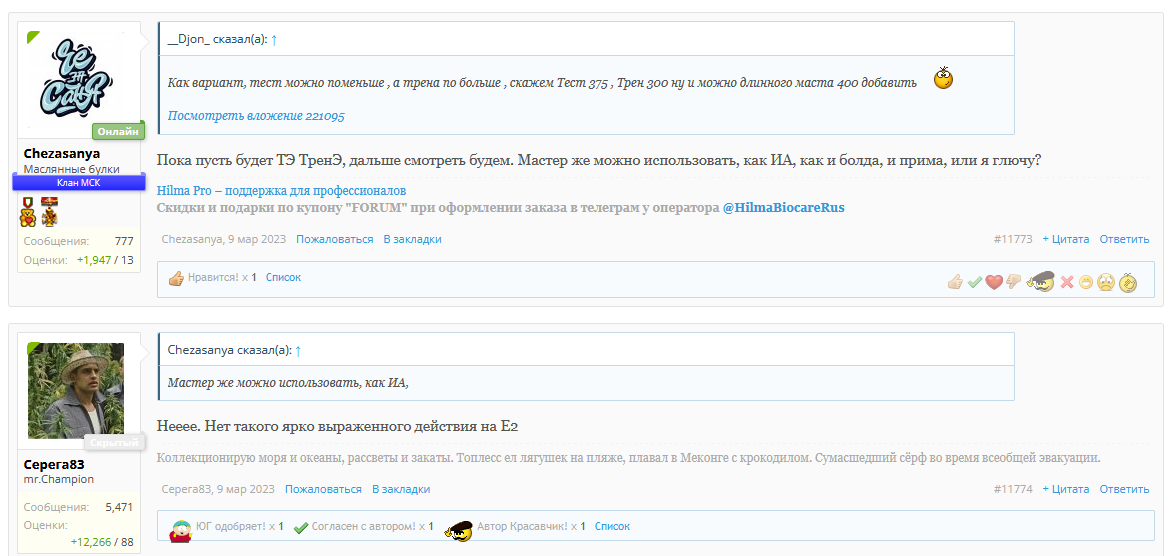Click the 'Онлайн' status badge on Chezasanya
Image resolution: width=1173 pixels, height=556 pixels.
point(118,132)
